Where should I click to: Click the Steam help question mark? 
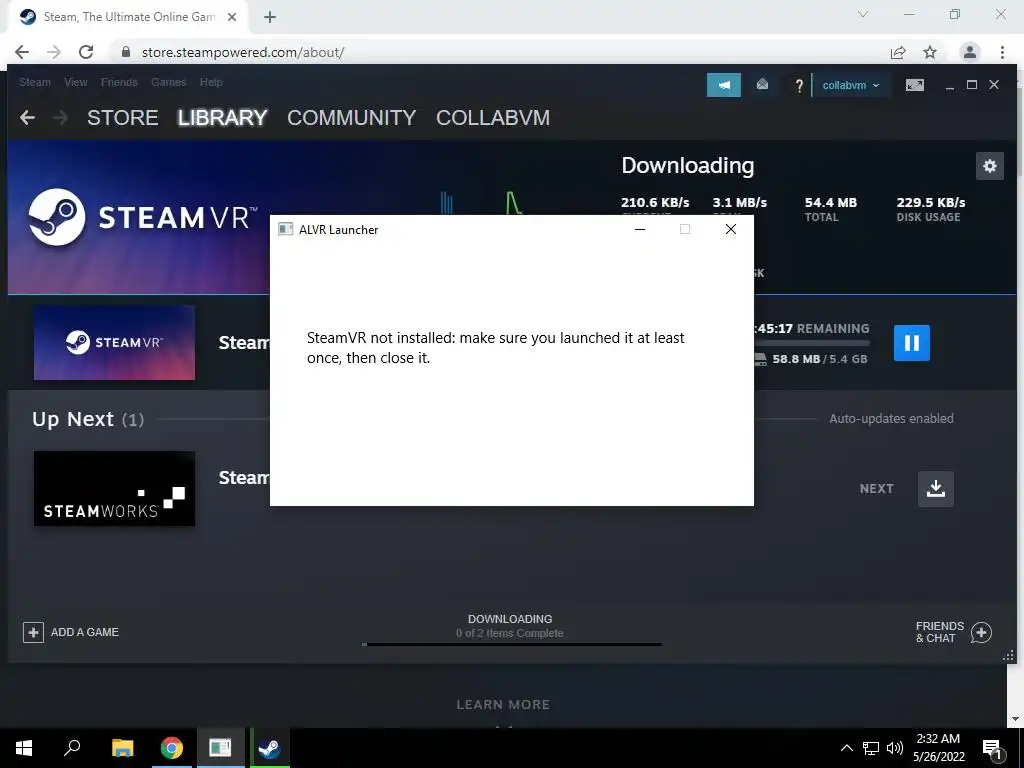[798, 86]
